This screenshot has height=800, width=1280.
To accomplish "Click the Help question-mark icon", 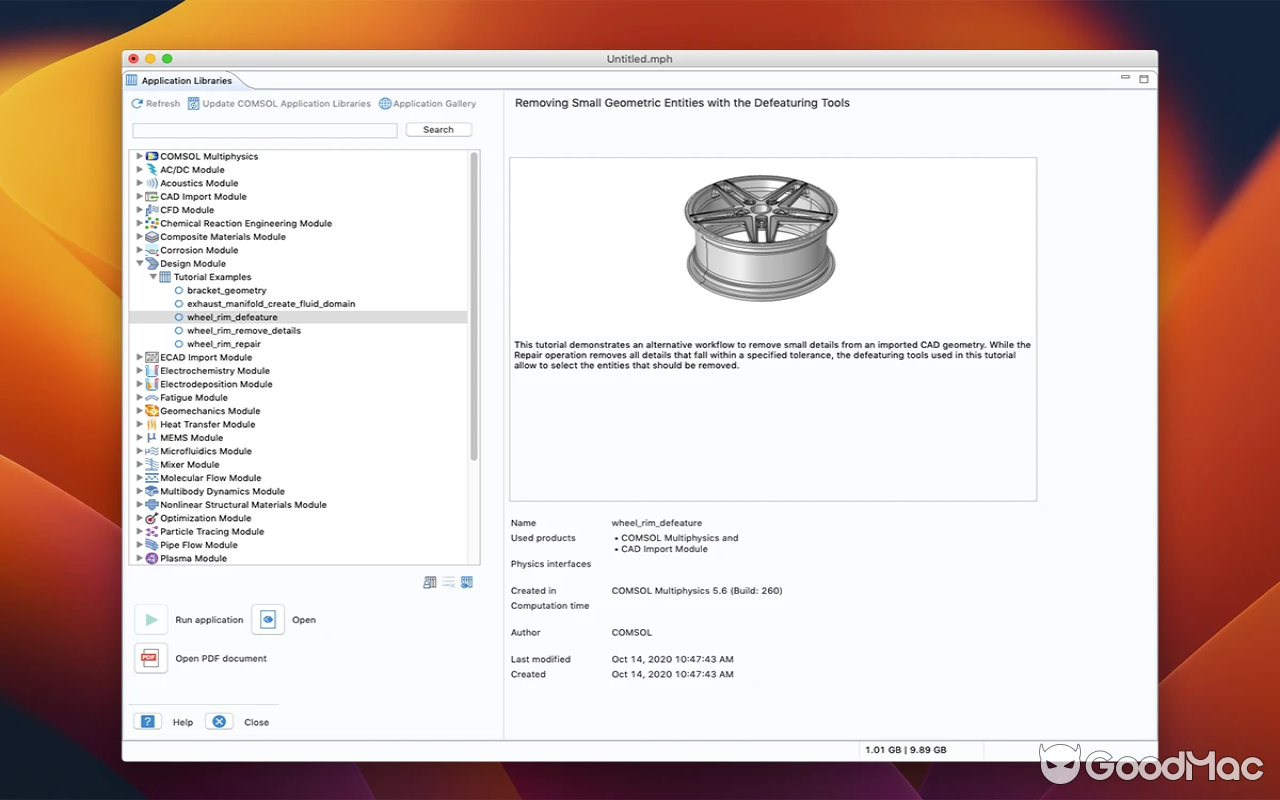I will [x=147, y=721].
